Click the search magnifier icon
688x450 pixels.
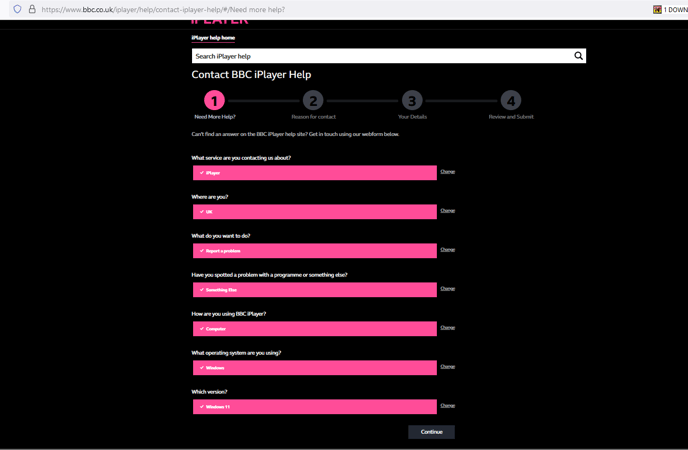pyautogui.click(x=578, y=56)
